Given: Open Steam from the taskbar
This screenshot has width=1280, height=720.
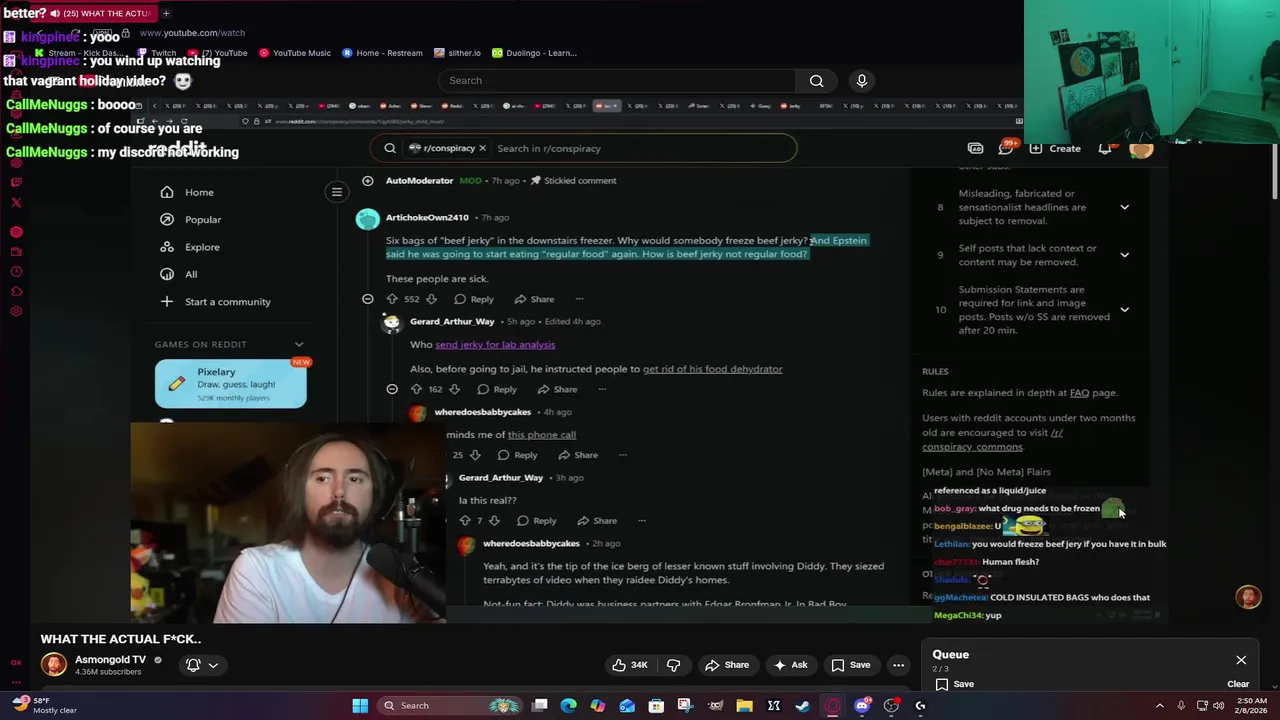Looking at the screenshot, I should tap(802, 706).
